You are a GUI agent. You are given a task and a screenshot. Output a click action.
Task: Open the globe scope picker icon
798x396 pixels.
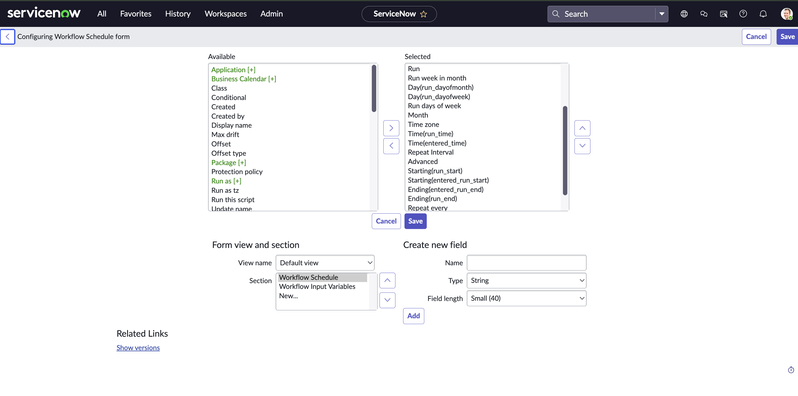pos(684,14)
